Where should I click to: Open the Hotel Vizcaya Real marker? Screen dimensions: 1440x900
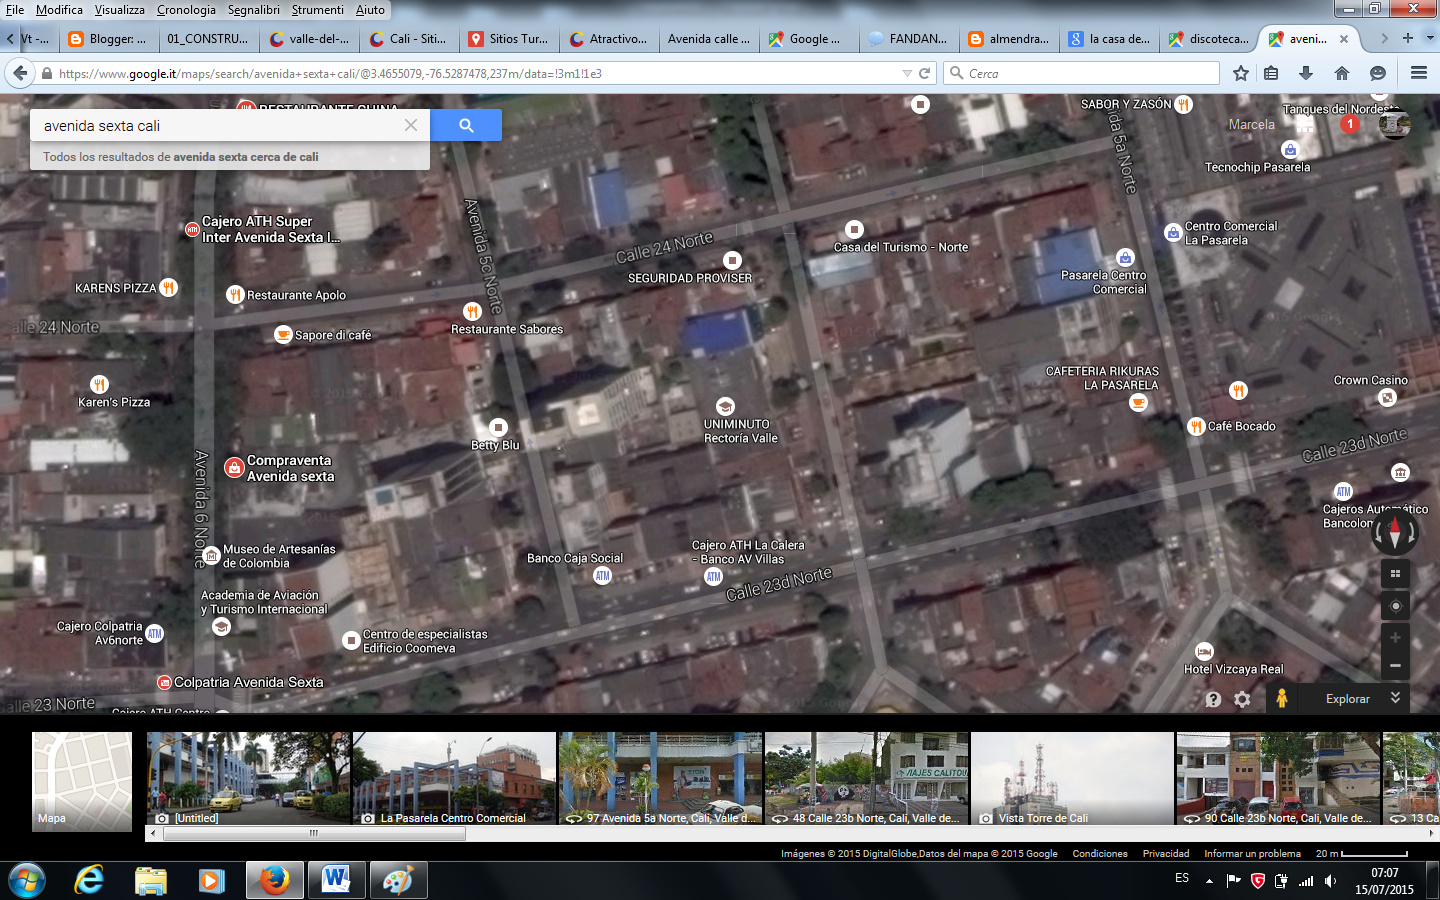tap(1204, 651)
